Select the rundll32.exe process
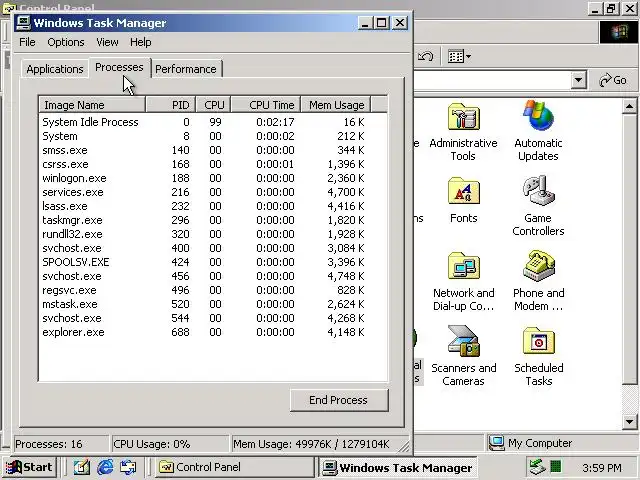This screenshot has height=480, width=640. (x=204, y=234)
